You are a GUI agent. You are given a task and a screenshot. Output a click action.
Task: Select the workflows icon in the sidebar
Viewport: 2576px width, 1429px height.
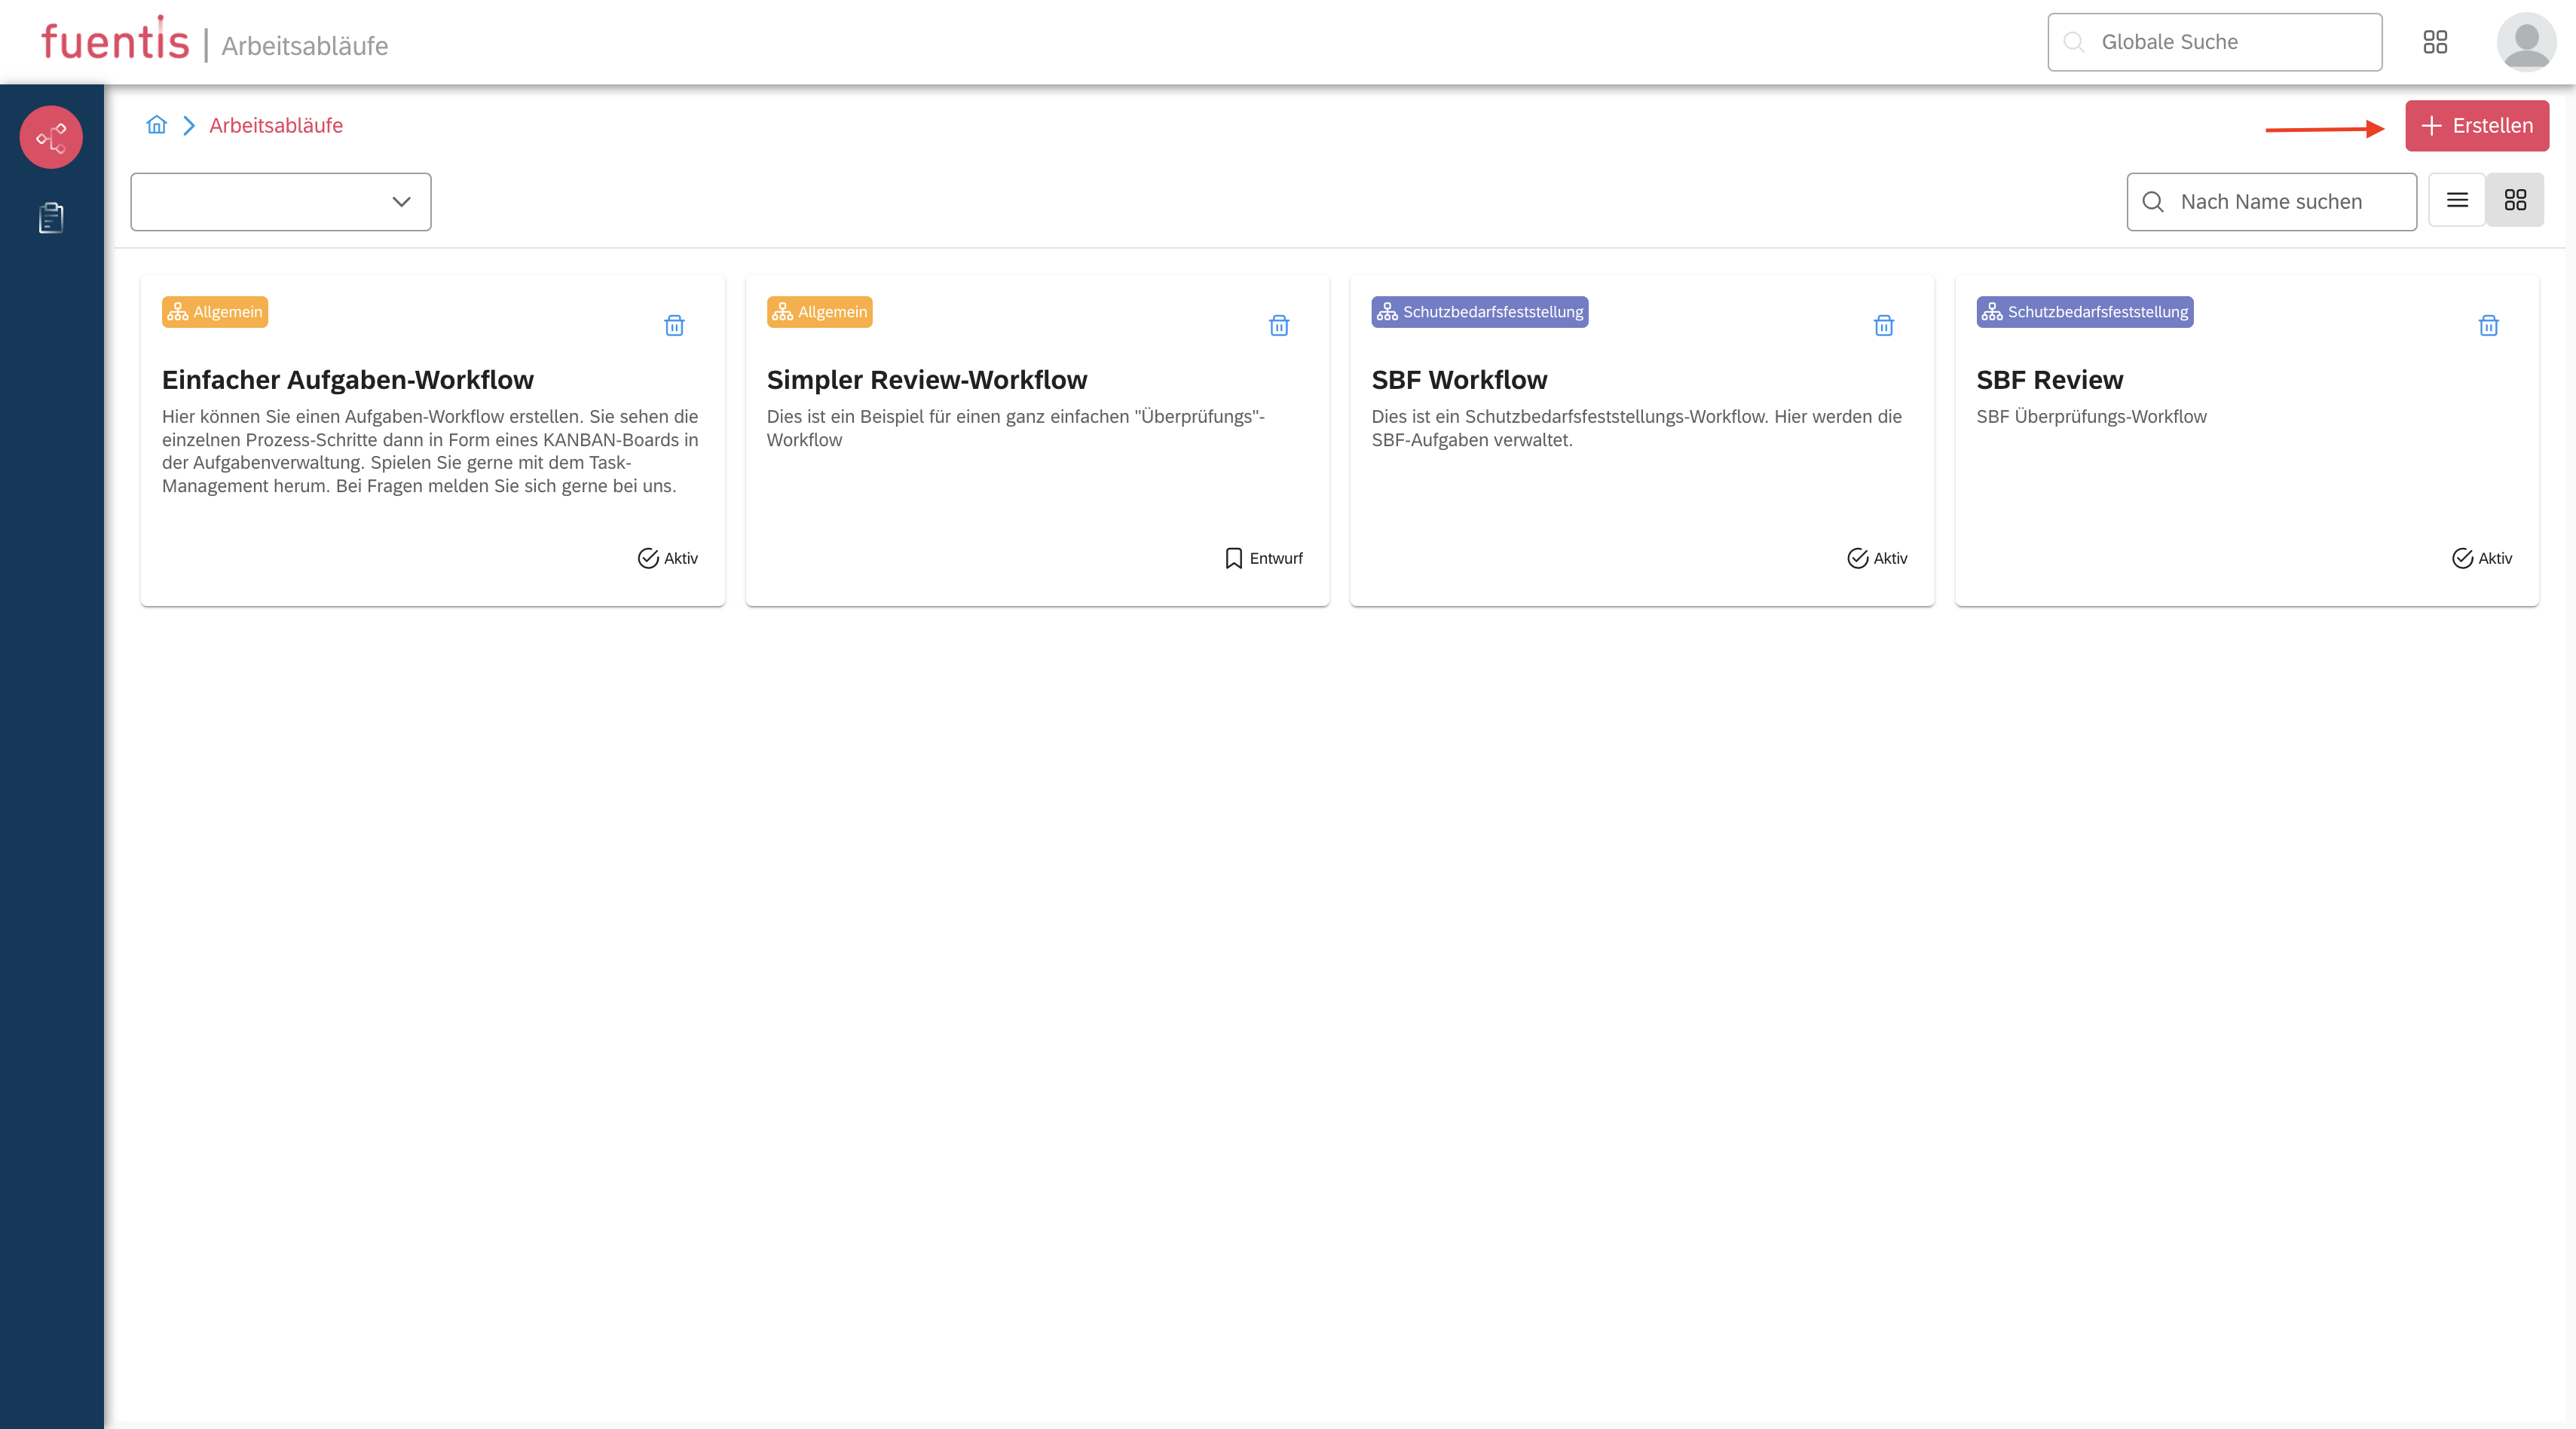click(x=50, y=137)
